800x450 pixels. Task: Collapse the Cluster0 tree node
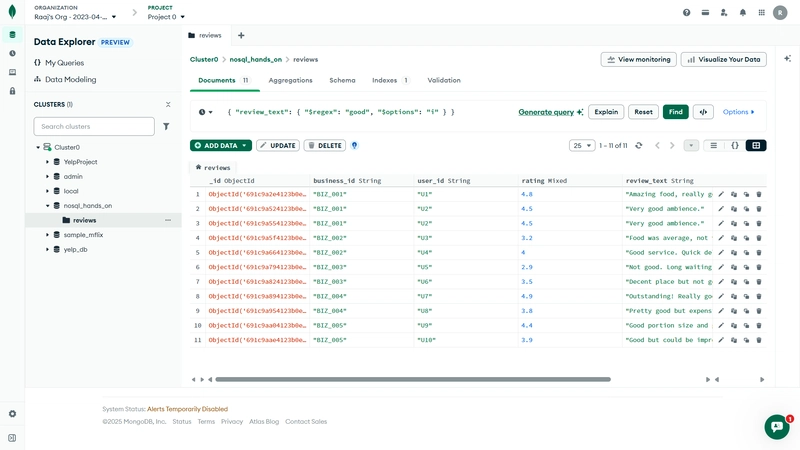(x=38, y=147)
